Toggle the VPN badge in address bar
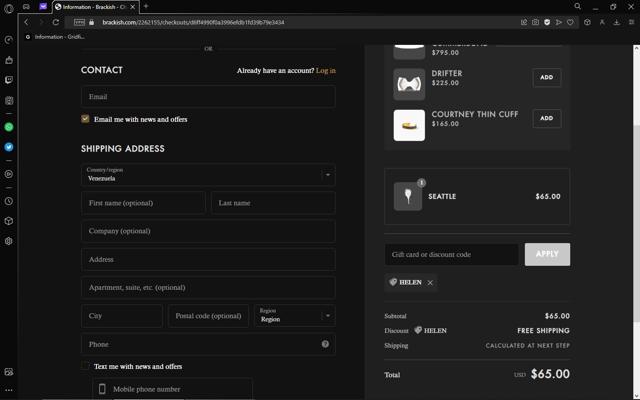 tap(80, 22)
